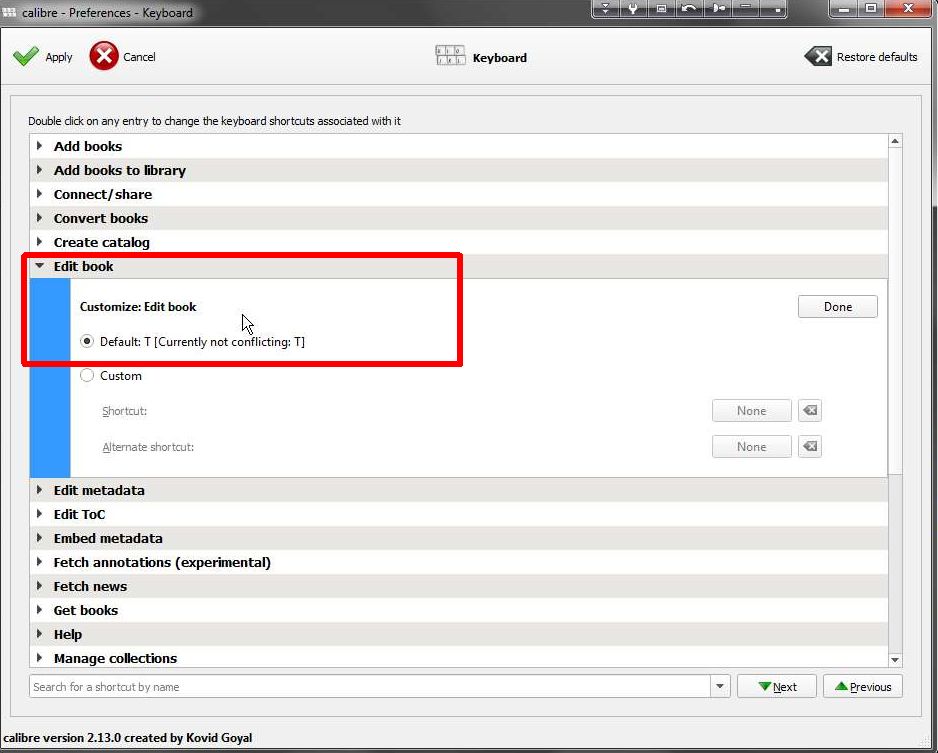938x753 pixels.
Task: Select the Manage collections row
Action: pos(458,658)
